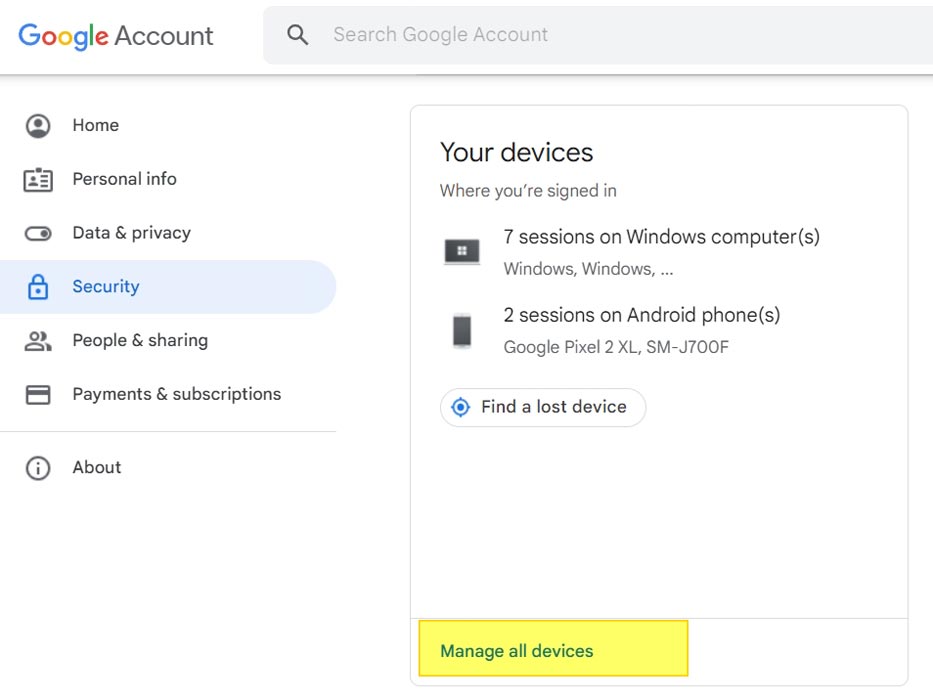Screen dimensions: 933x700
Task: Click the Security padlock icon
Action: click(x=38, y=286)
